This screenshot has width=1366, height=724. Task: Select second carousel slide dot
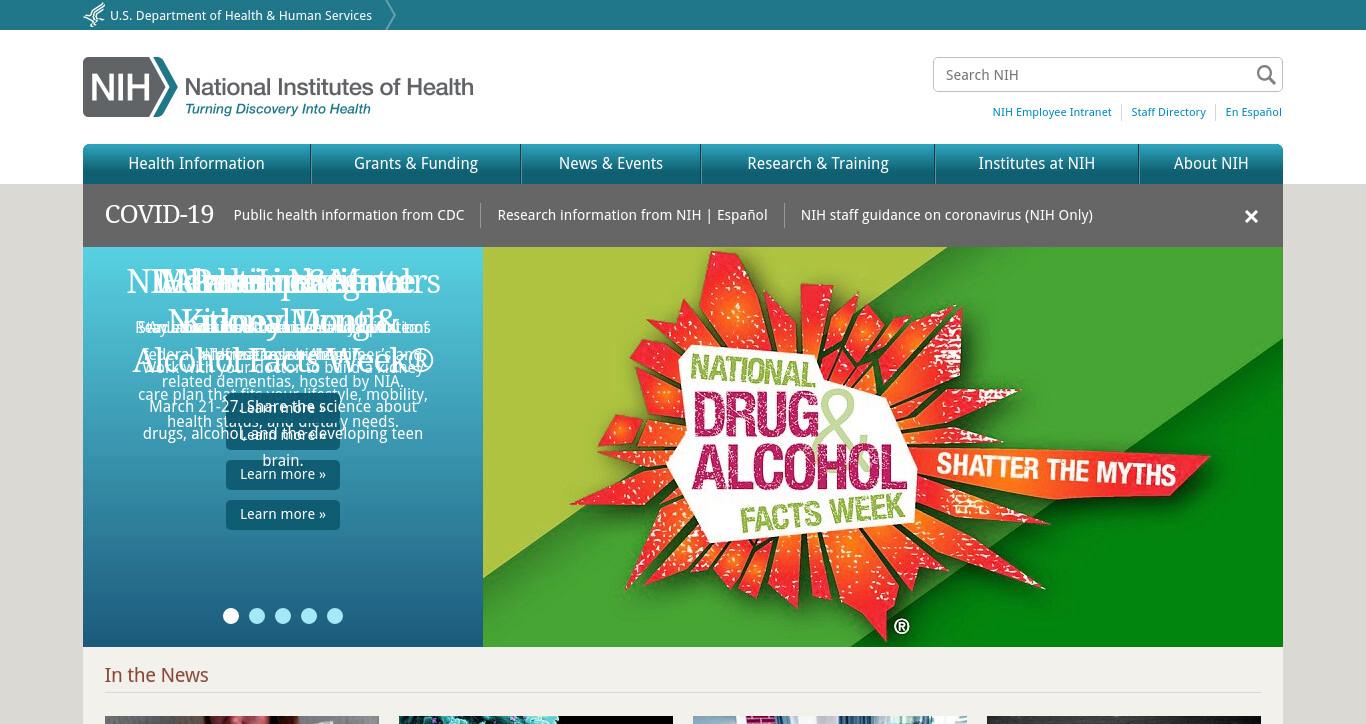click(257, 616)
